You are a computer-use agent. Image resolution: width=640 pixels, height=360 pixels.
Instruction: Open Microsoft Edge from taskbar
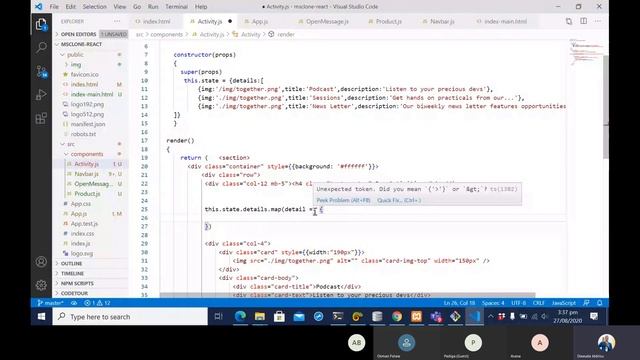240,316
